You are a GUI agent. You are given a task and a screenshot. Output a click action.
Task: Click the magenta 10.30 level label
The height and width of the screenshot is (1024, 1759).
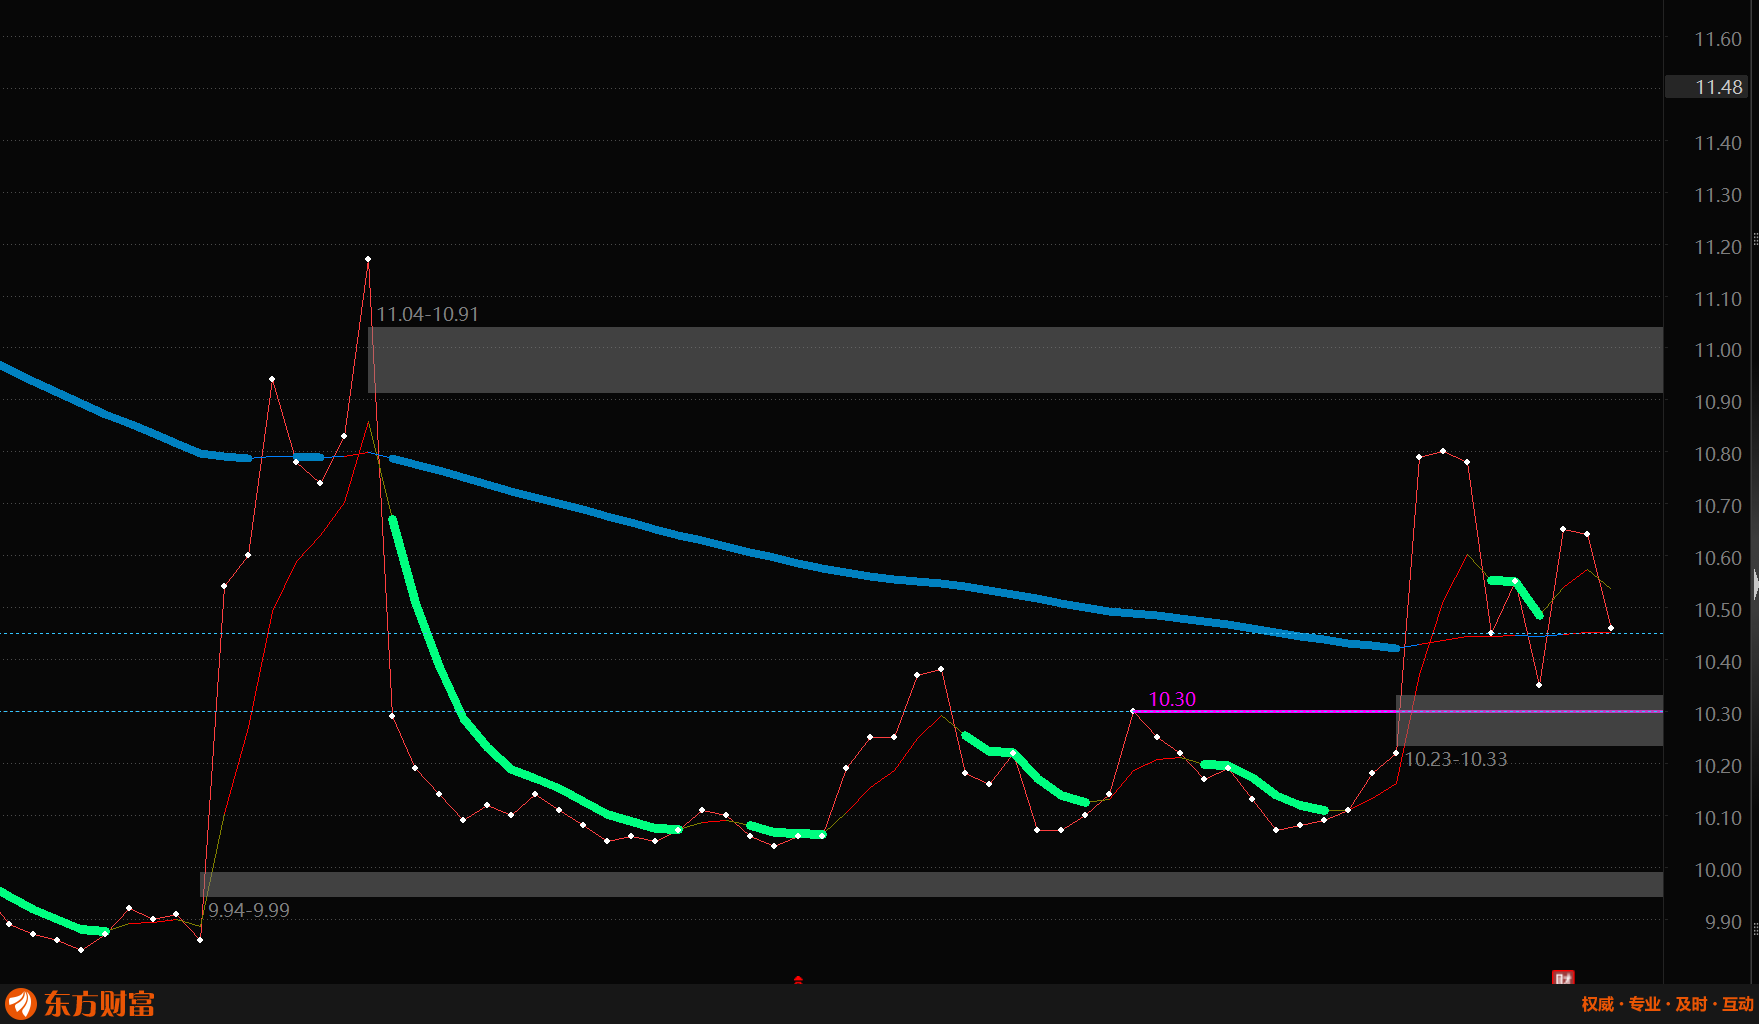pyautogui.click(x=1172, y=699)
